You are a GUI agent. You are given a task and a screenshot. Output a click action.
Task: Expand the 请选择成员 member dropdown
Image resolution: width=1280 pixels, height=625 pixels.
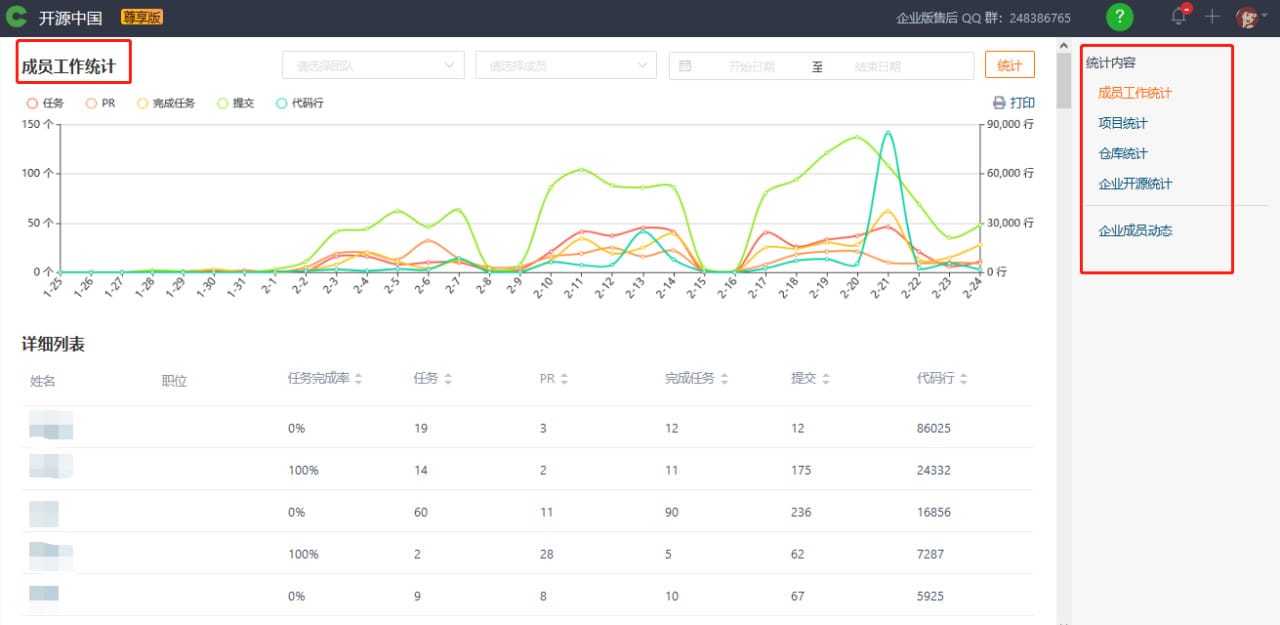(x=565, y=66)
